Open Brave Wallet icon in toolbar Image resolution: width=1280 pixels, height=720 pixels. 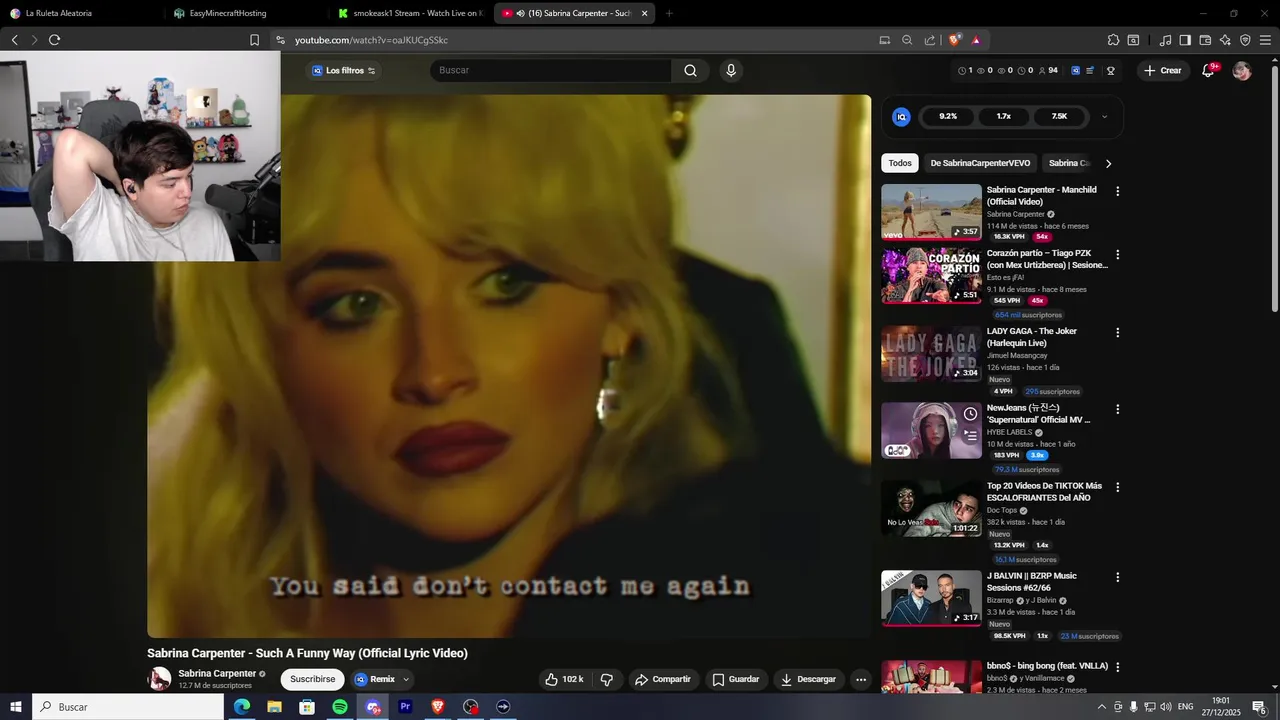click(x=1205, y=40)
